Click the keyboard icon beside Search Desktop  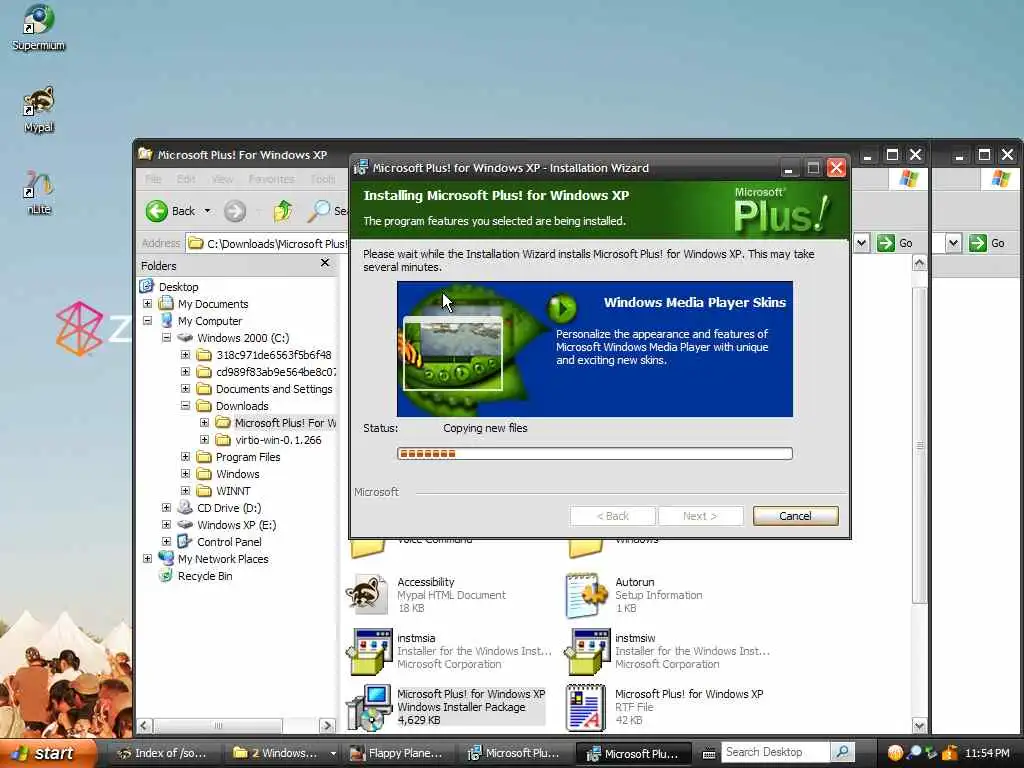click(709, 754)
